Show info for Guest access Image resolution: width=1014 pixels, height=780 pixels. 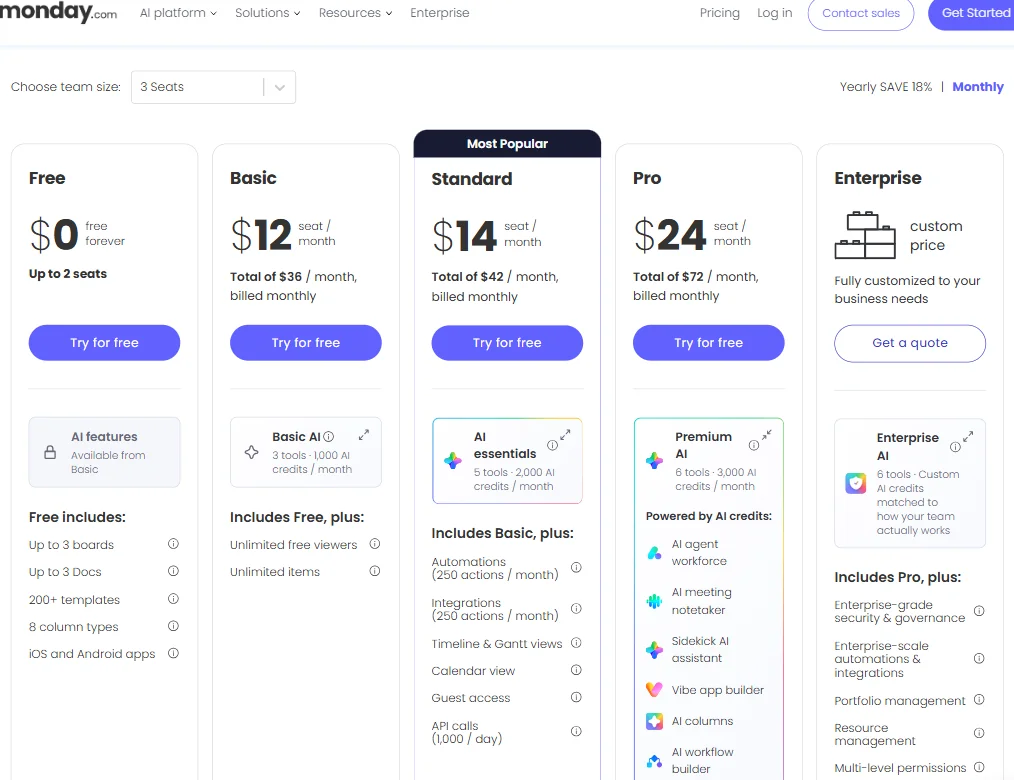[576, 697]
